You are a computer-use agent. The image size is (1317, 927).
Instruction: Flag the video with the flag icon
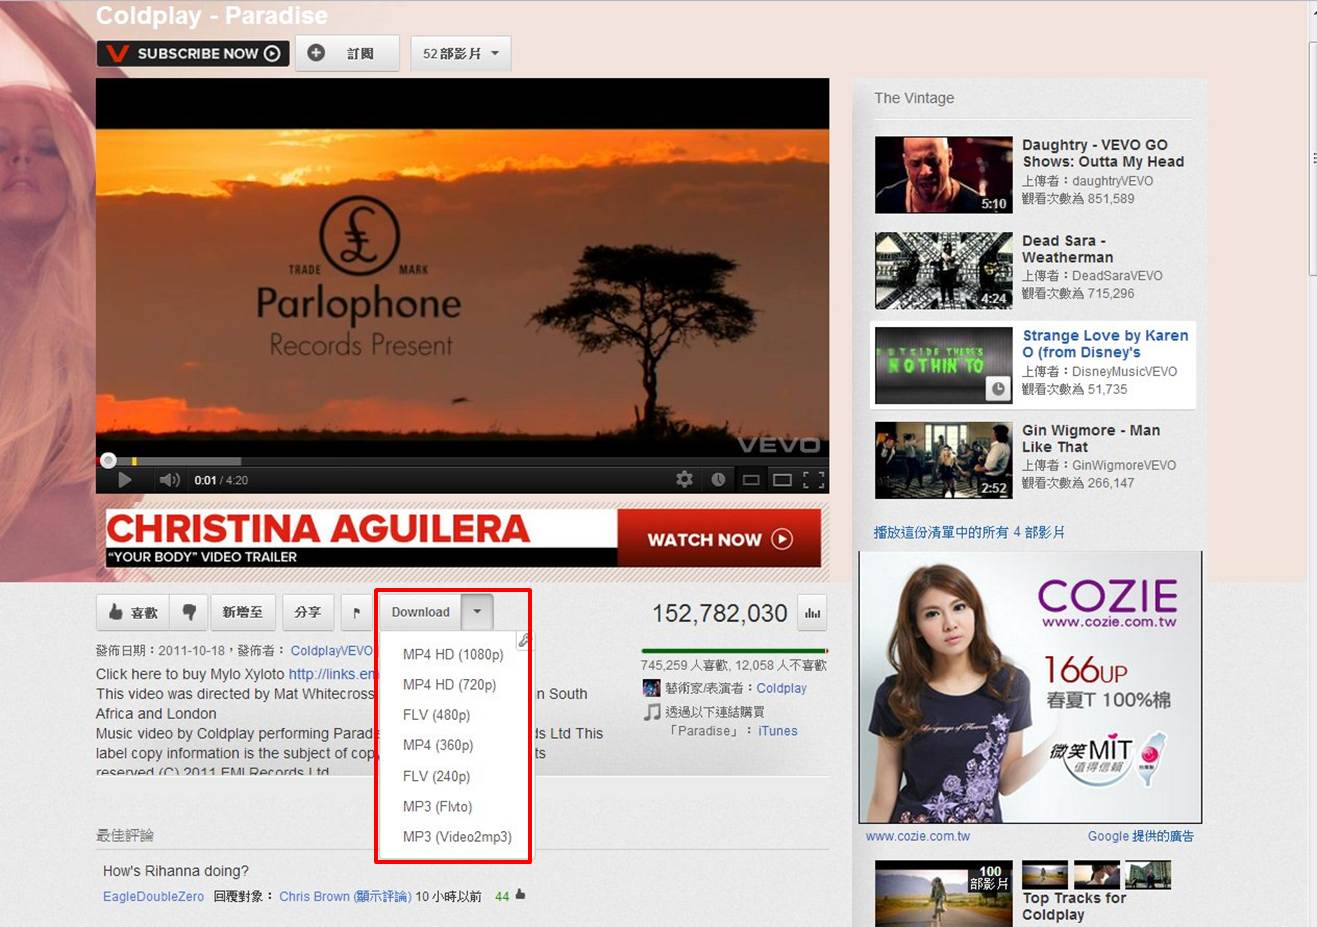pos(356,612)
